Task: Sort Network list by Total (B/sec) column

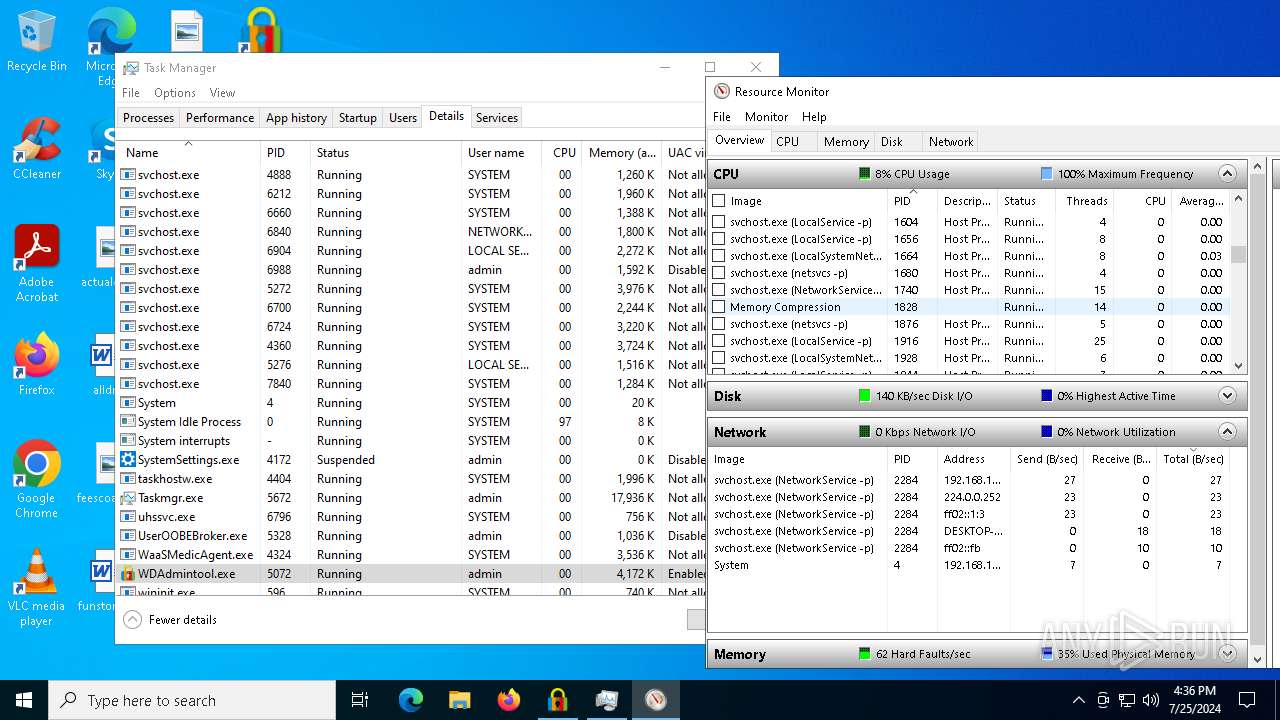Action: point(1194,459)
